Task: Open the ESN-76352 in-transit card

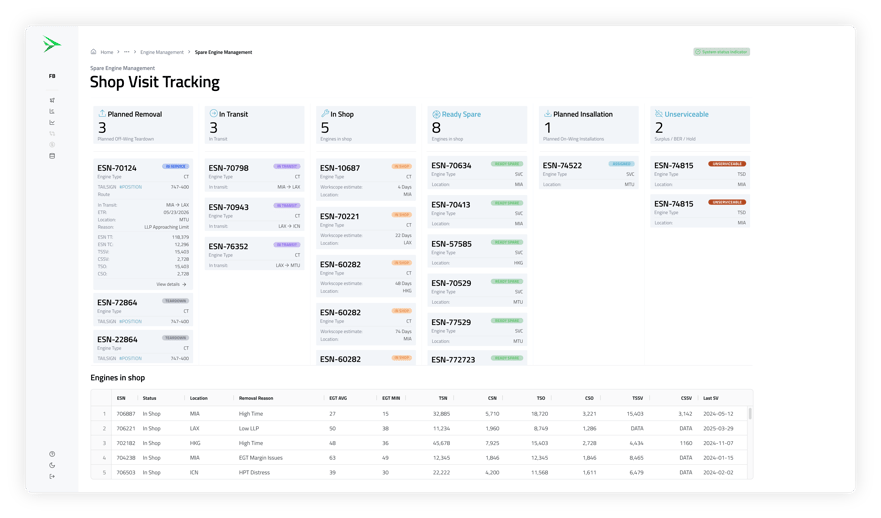Action: pos(255,254)
